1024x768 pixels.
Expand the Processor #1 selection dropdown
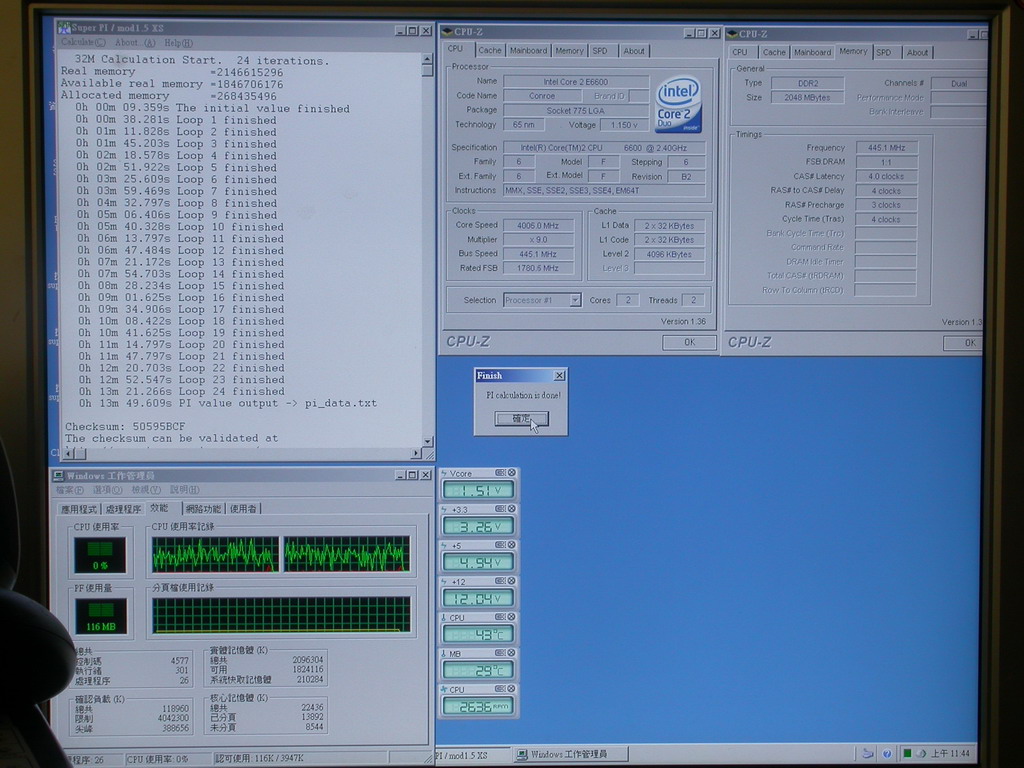(575, 300)
